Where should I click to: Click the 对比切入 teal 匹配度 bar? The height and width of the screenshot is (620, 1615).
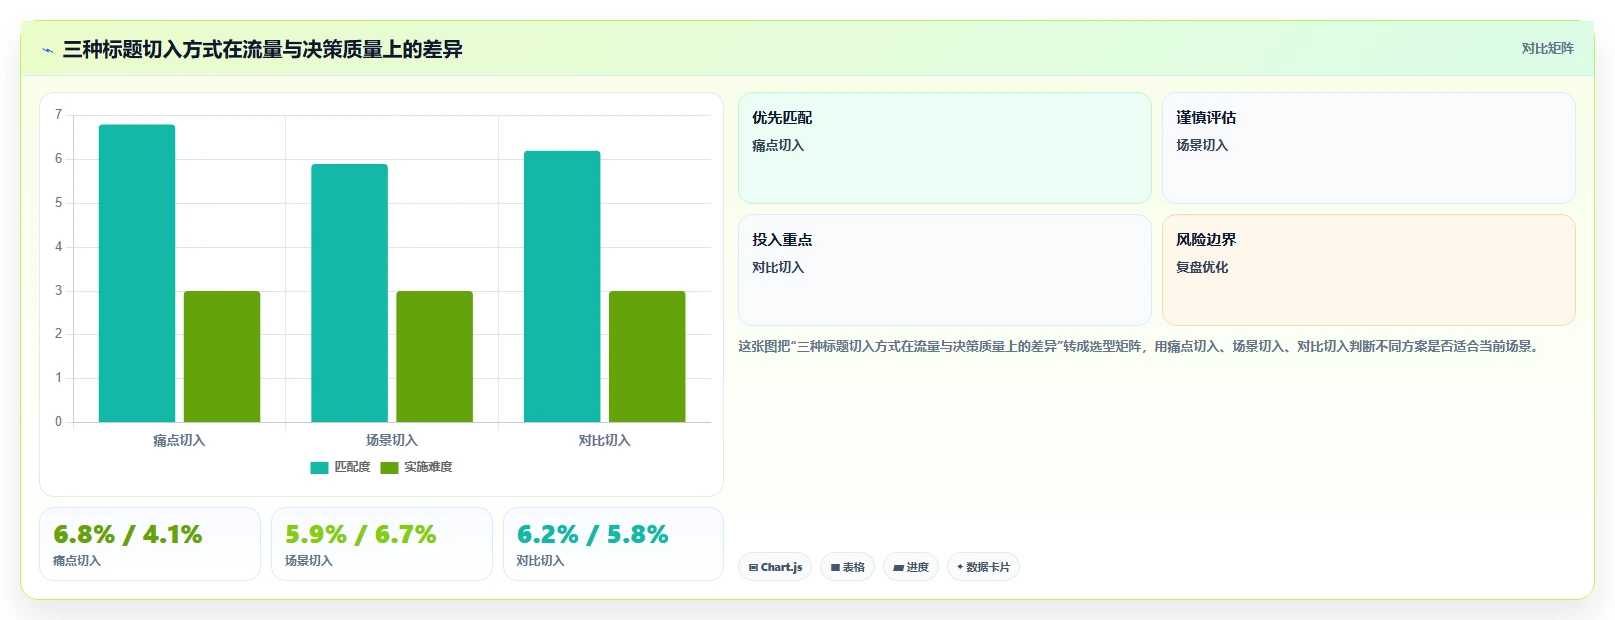[562, 286]
